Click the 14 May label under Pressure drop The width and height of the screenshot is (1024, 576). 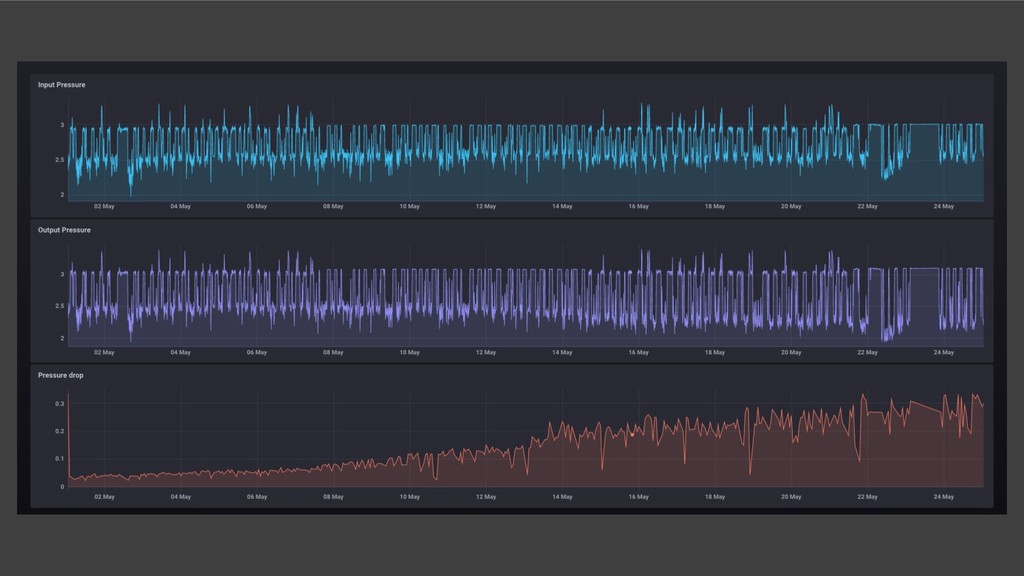tap(562, 496)
